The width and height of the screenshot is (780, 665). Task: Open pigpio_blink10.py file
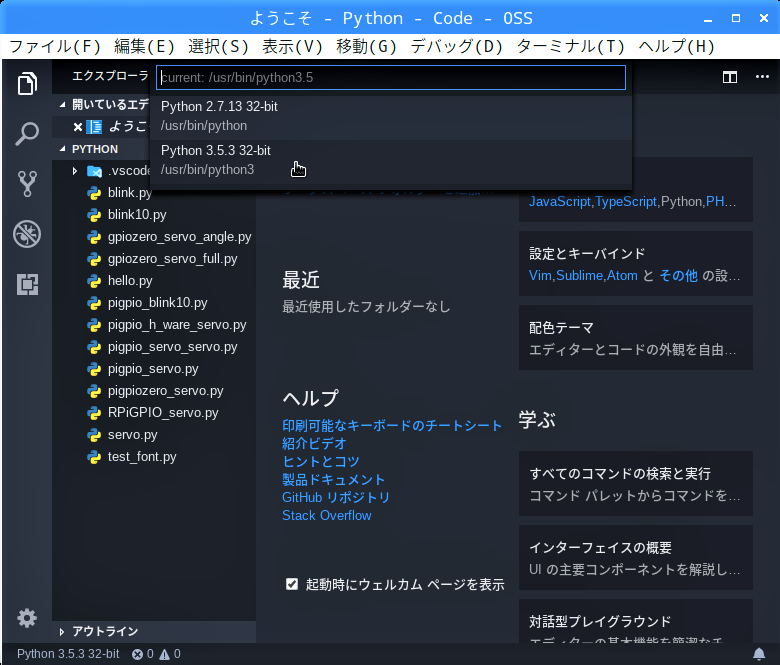point(158,303)
